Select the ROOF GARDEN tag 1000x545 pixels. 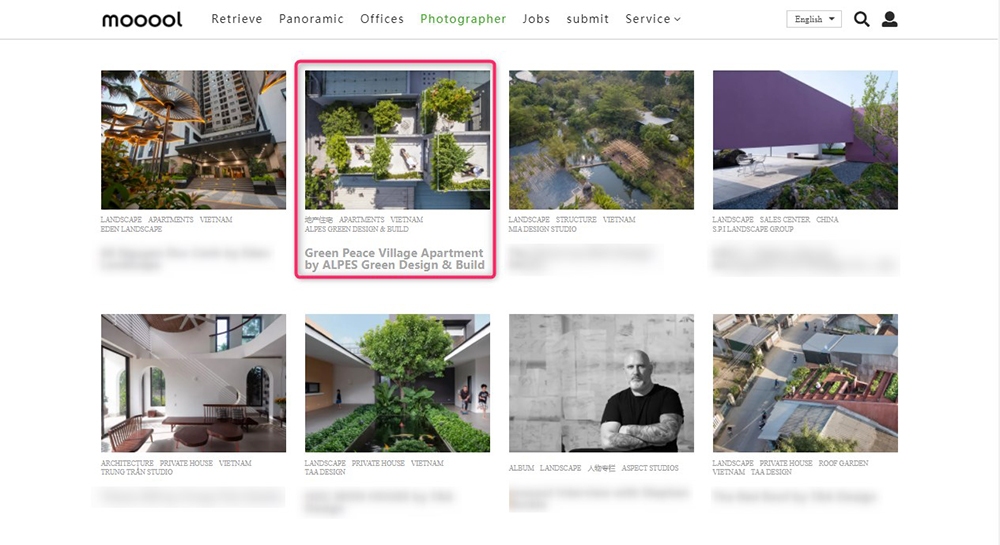point(843,463)
